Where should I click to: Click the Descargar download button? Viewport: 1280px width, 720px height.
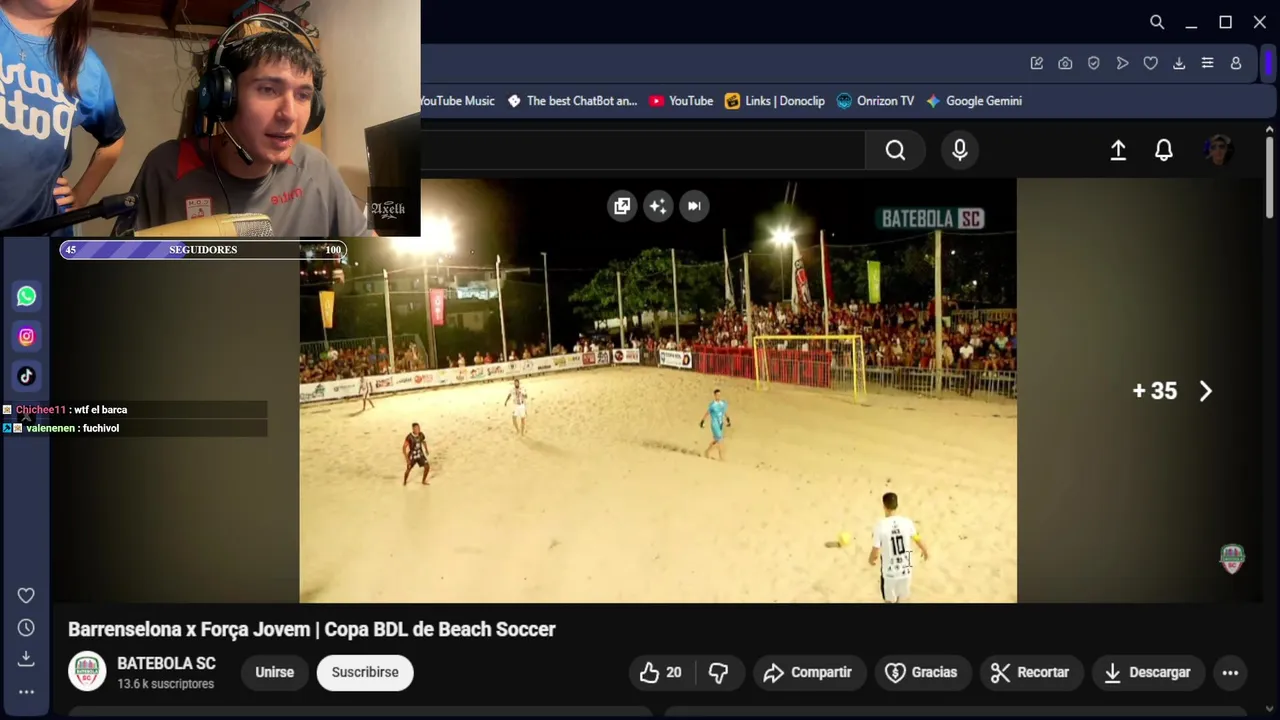click(1147, 673)
